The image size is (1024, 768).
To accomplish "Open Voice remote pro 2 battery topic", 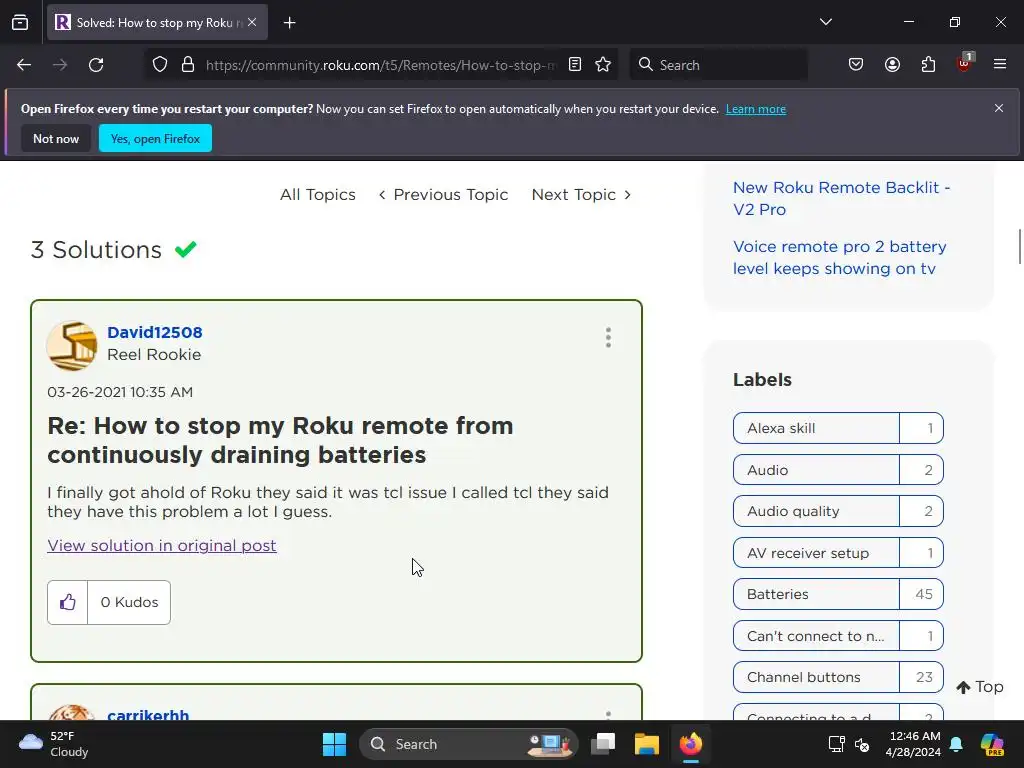I will tap(839, 257).
